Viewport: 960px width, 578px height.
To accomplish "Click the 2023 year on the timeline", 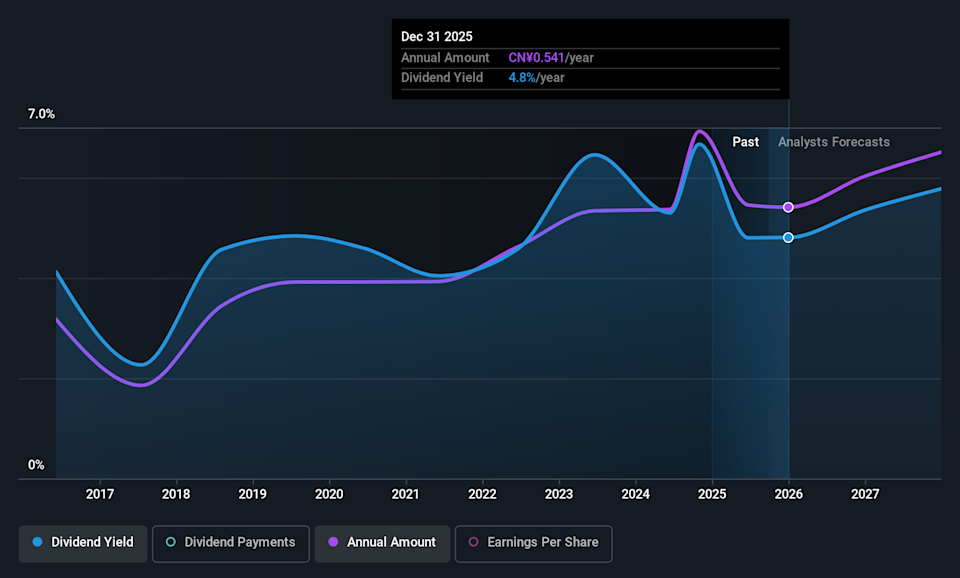I will (559, 494).
